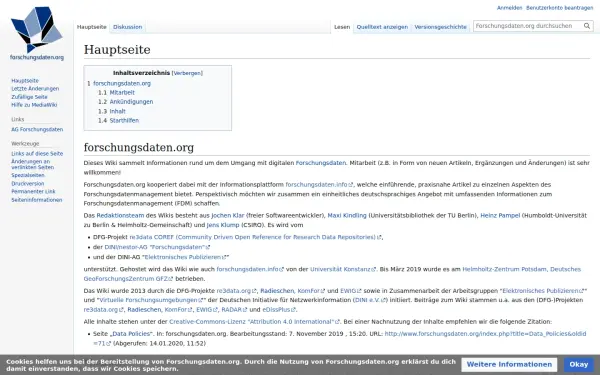Open forschungsdaten.info link in second paragraph
The image size is (600, 375).
click(319, 185)
